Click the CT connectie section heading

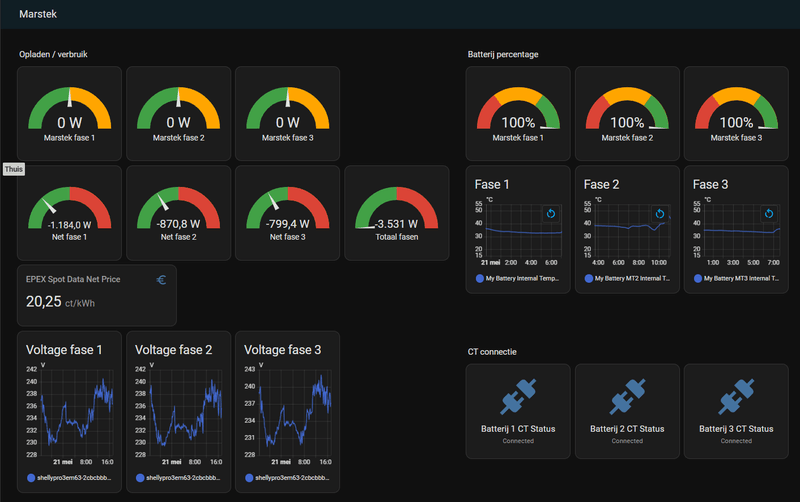(492, 352)
